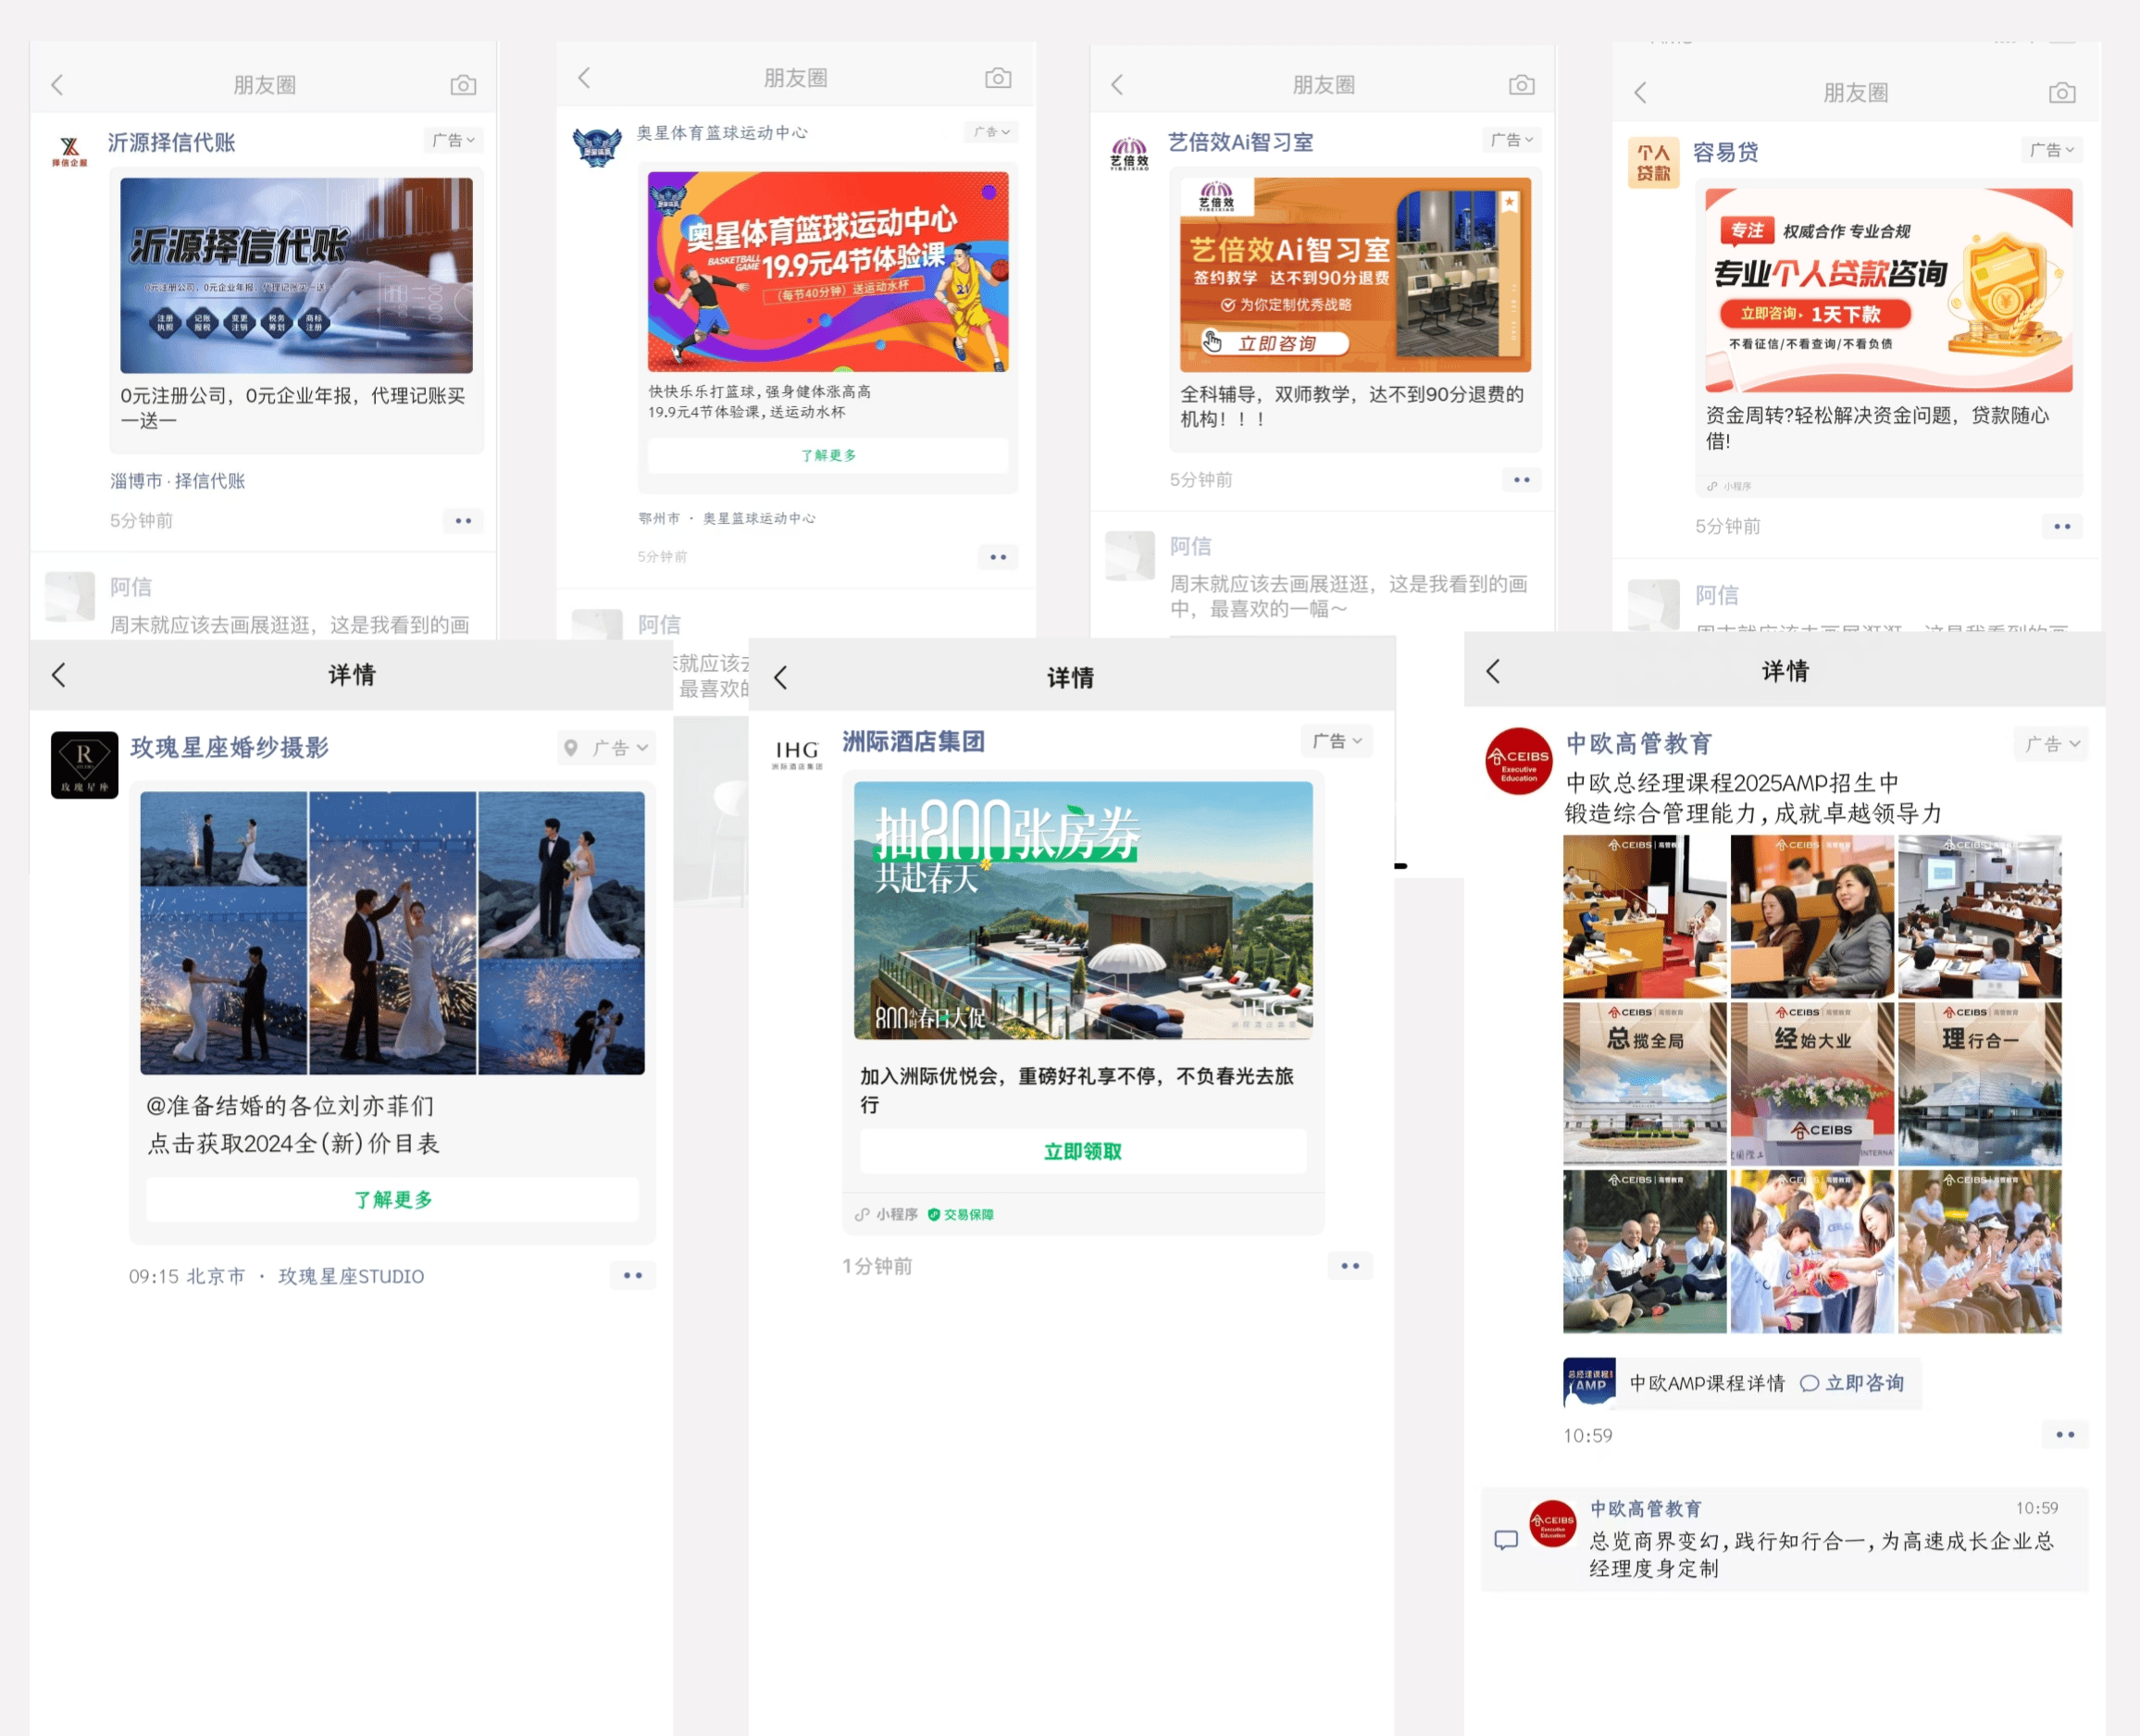This screenshot has width=2140, height=1736.
Task: Open more-options dots under 玫瑰星座 post
Action: coord(633,1275)
